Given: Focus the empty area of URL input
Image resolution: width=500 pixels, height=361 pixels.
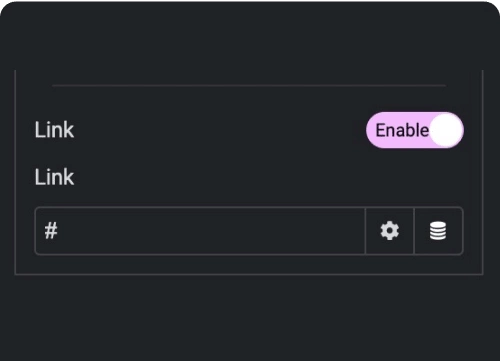Looking at the screenshot, I should coord(210,231).
